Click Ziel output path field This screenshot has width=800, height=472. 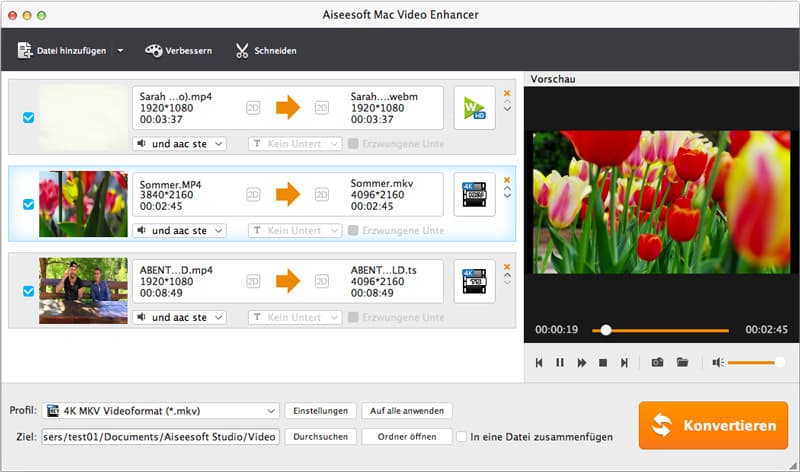161,437
